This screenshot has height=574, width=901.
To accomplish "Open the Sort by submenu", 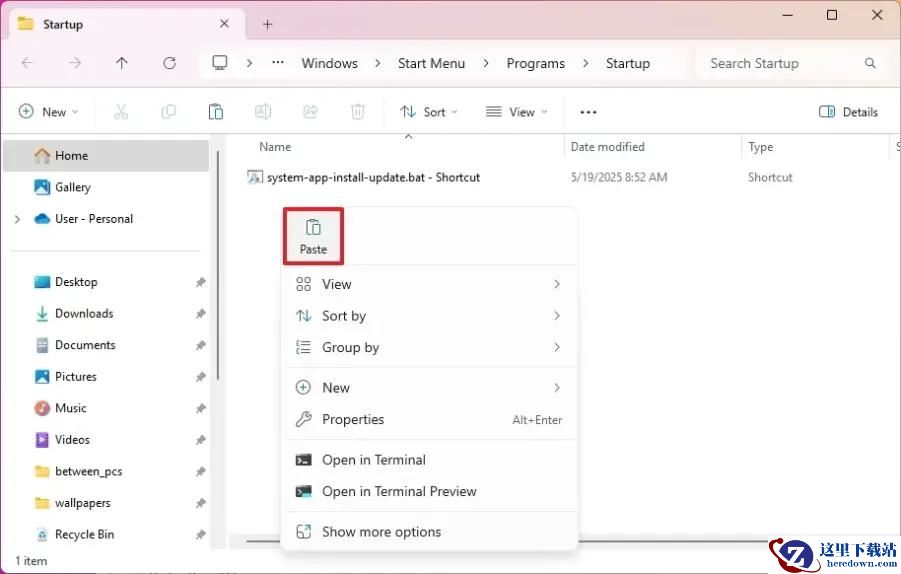I will [429, 315].
